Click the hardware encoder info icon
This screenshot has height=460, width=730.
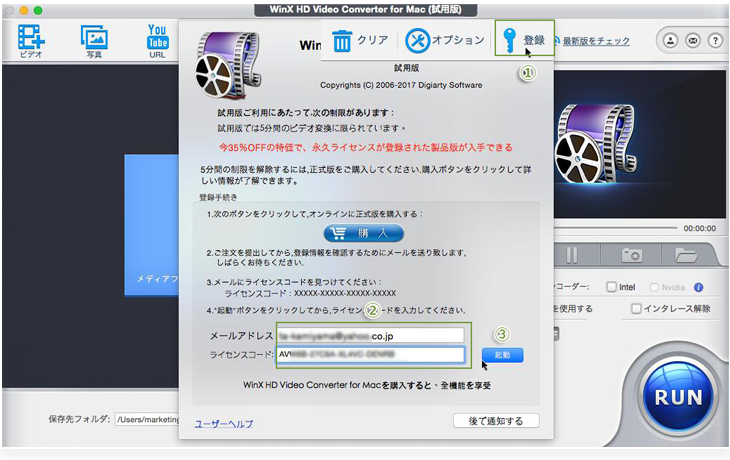click(x=698, y=287)
